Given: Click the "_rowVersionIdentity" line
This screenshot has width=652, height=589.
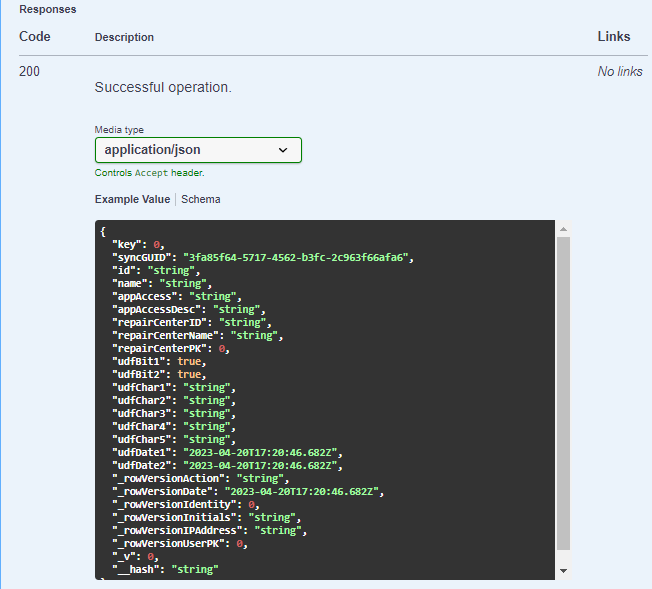Looking at the screenshot, I should pos(186,505).
